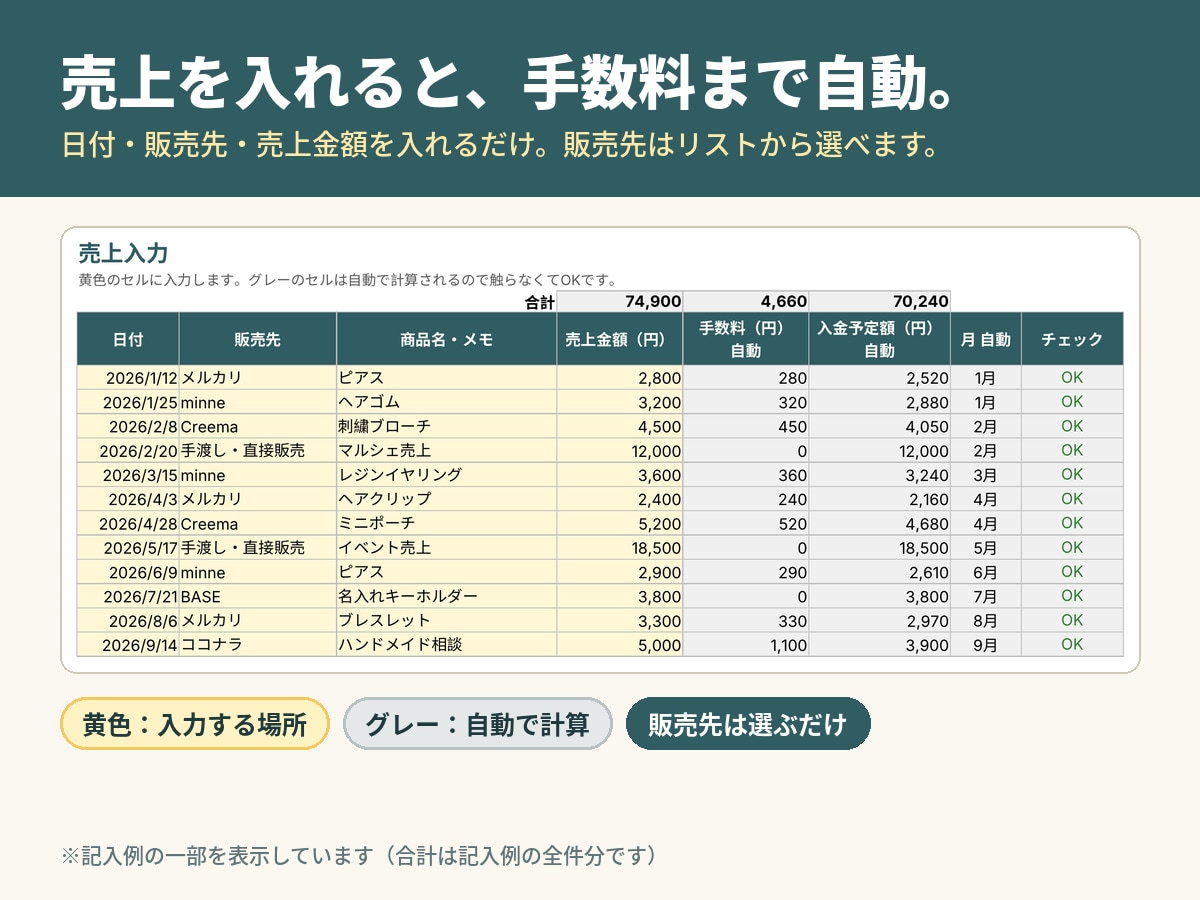
Task: Click OK check in row 2026/1/12
Action: point(1072,378)
